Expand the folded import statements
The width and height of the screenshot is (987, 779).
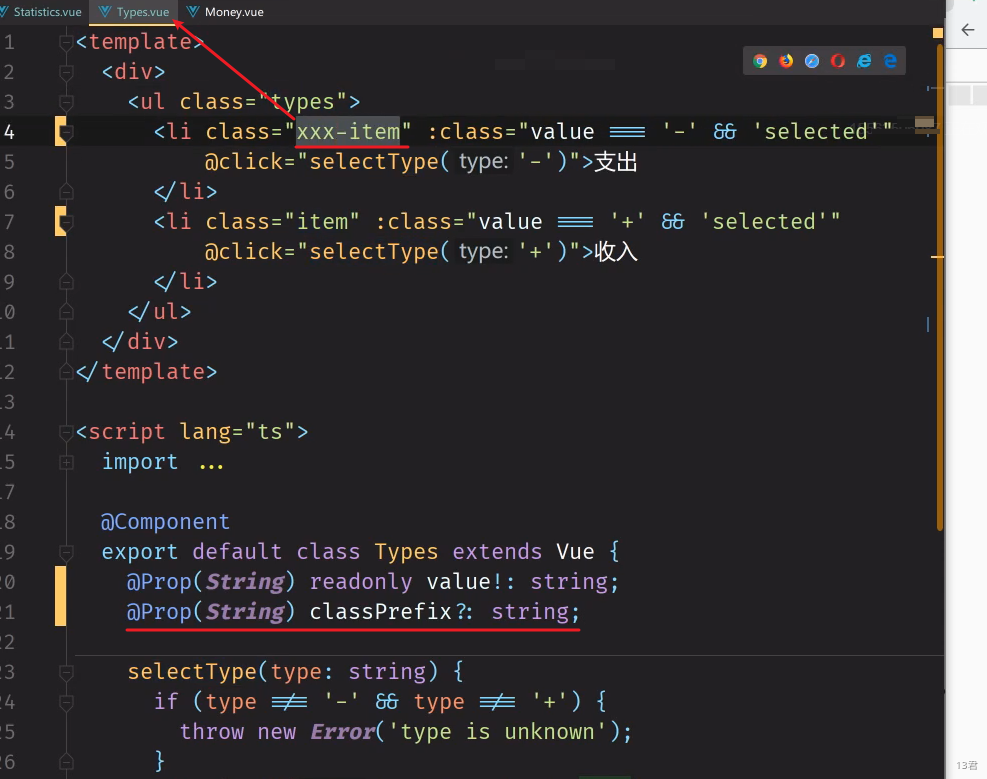click(x=66, y=462)
